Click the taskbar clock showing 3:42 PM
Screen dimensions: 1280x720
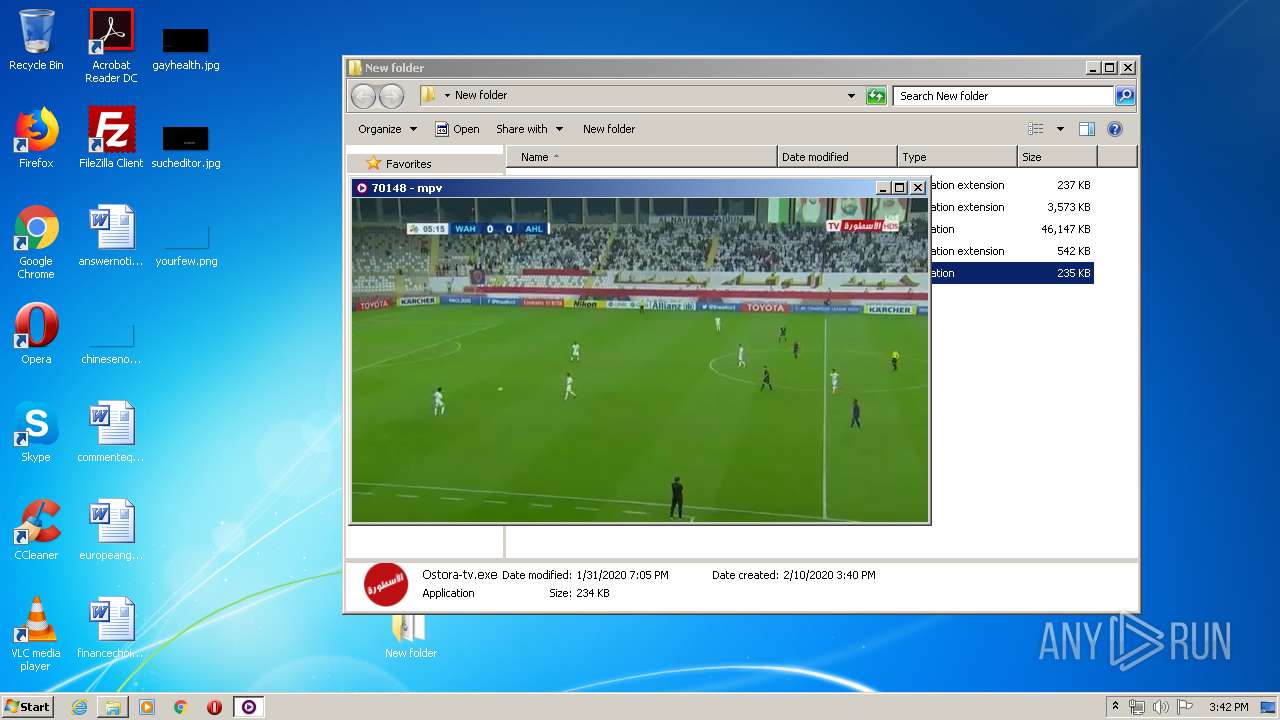point(1228,707)
